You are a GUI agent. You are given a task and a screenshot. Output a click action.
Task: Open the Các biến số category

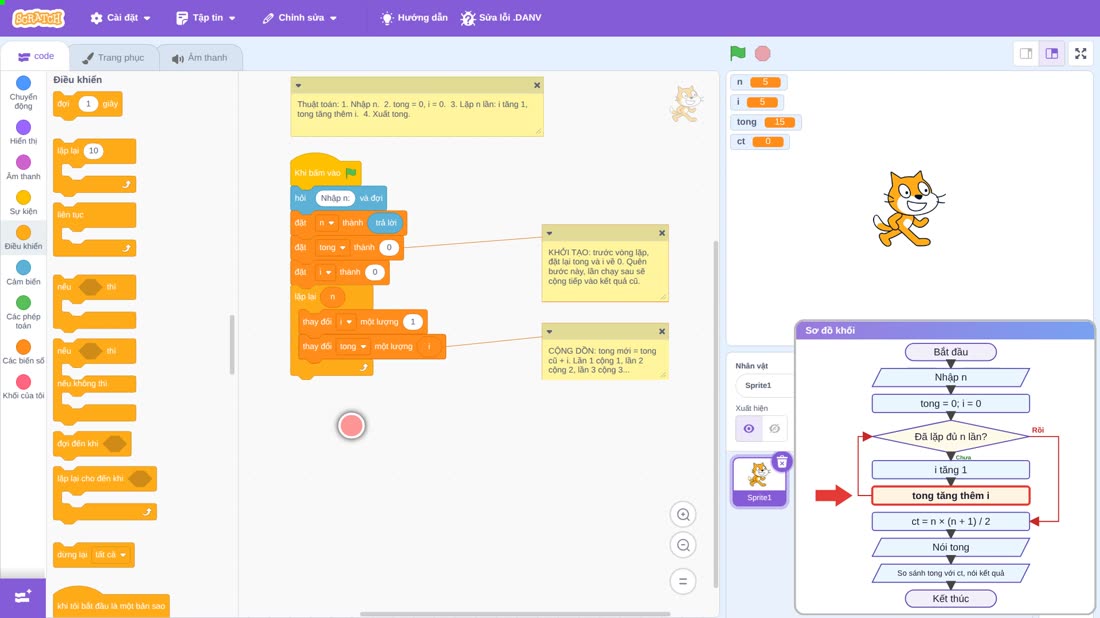tap(23, 351)
